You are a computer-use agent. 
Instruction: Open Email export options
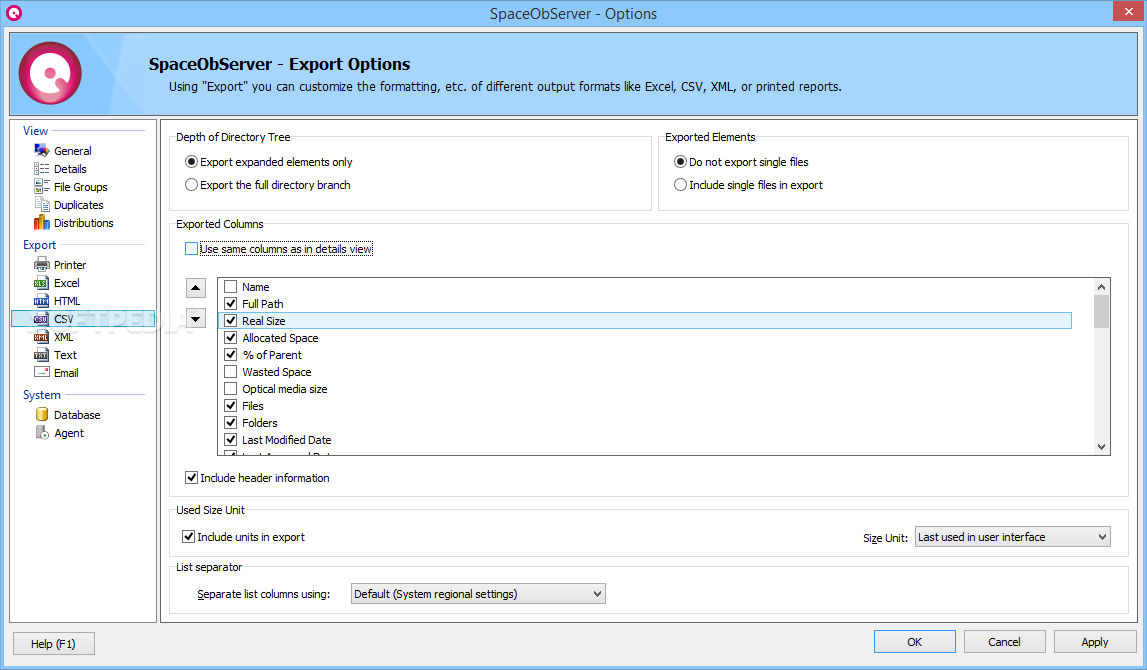[66, 373]
